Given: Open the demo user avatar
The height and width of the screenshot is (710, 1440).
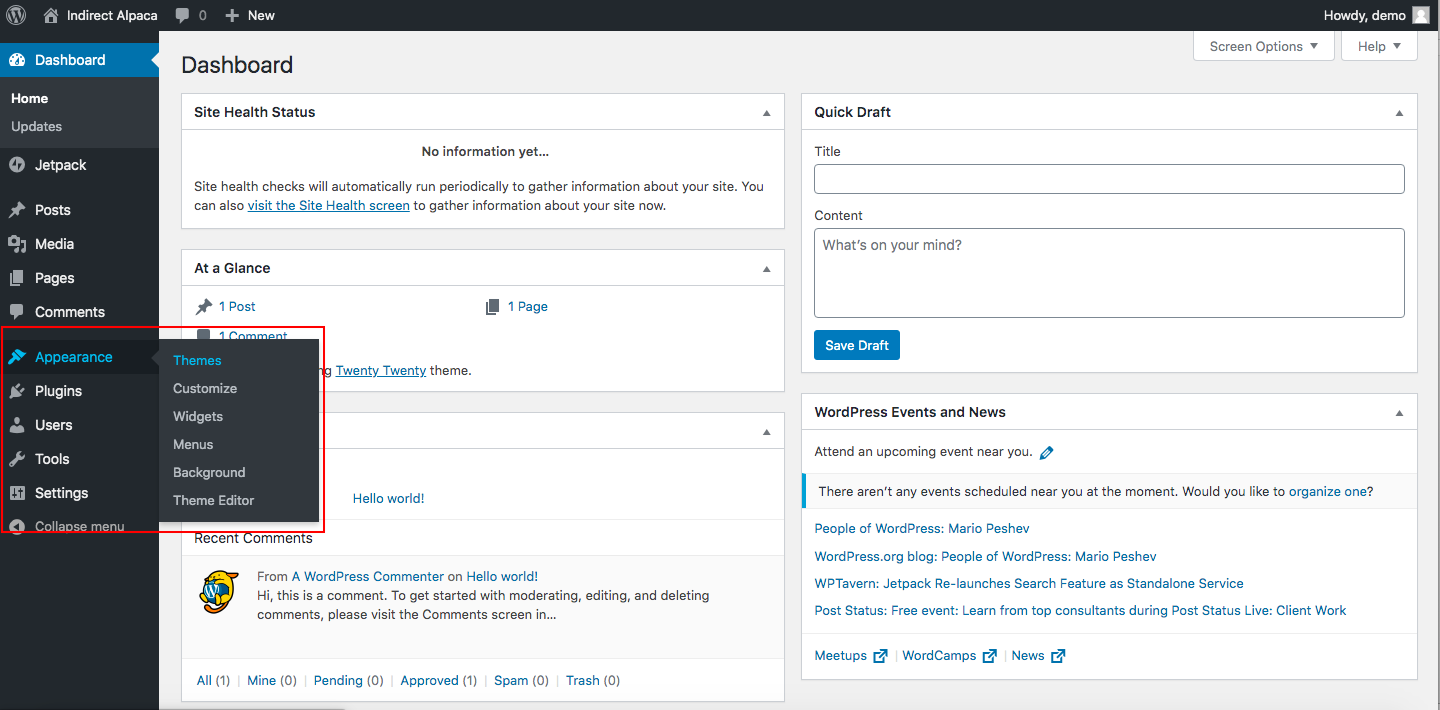Looking at the screenshot, I should (x=1421, y=15).
